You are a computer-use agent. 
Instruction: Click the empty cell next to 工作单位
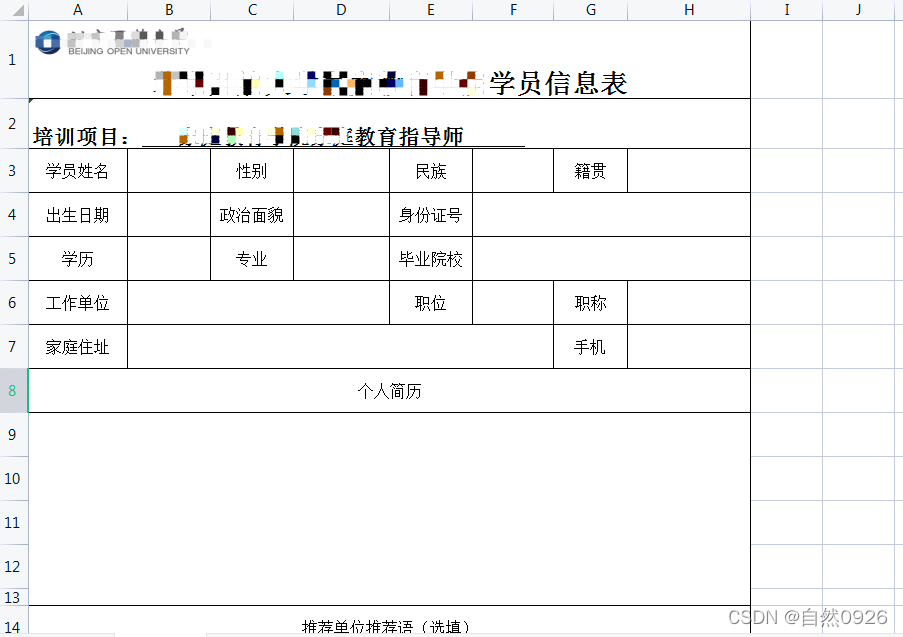click(259, 302)
